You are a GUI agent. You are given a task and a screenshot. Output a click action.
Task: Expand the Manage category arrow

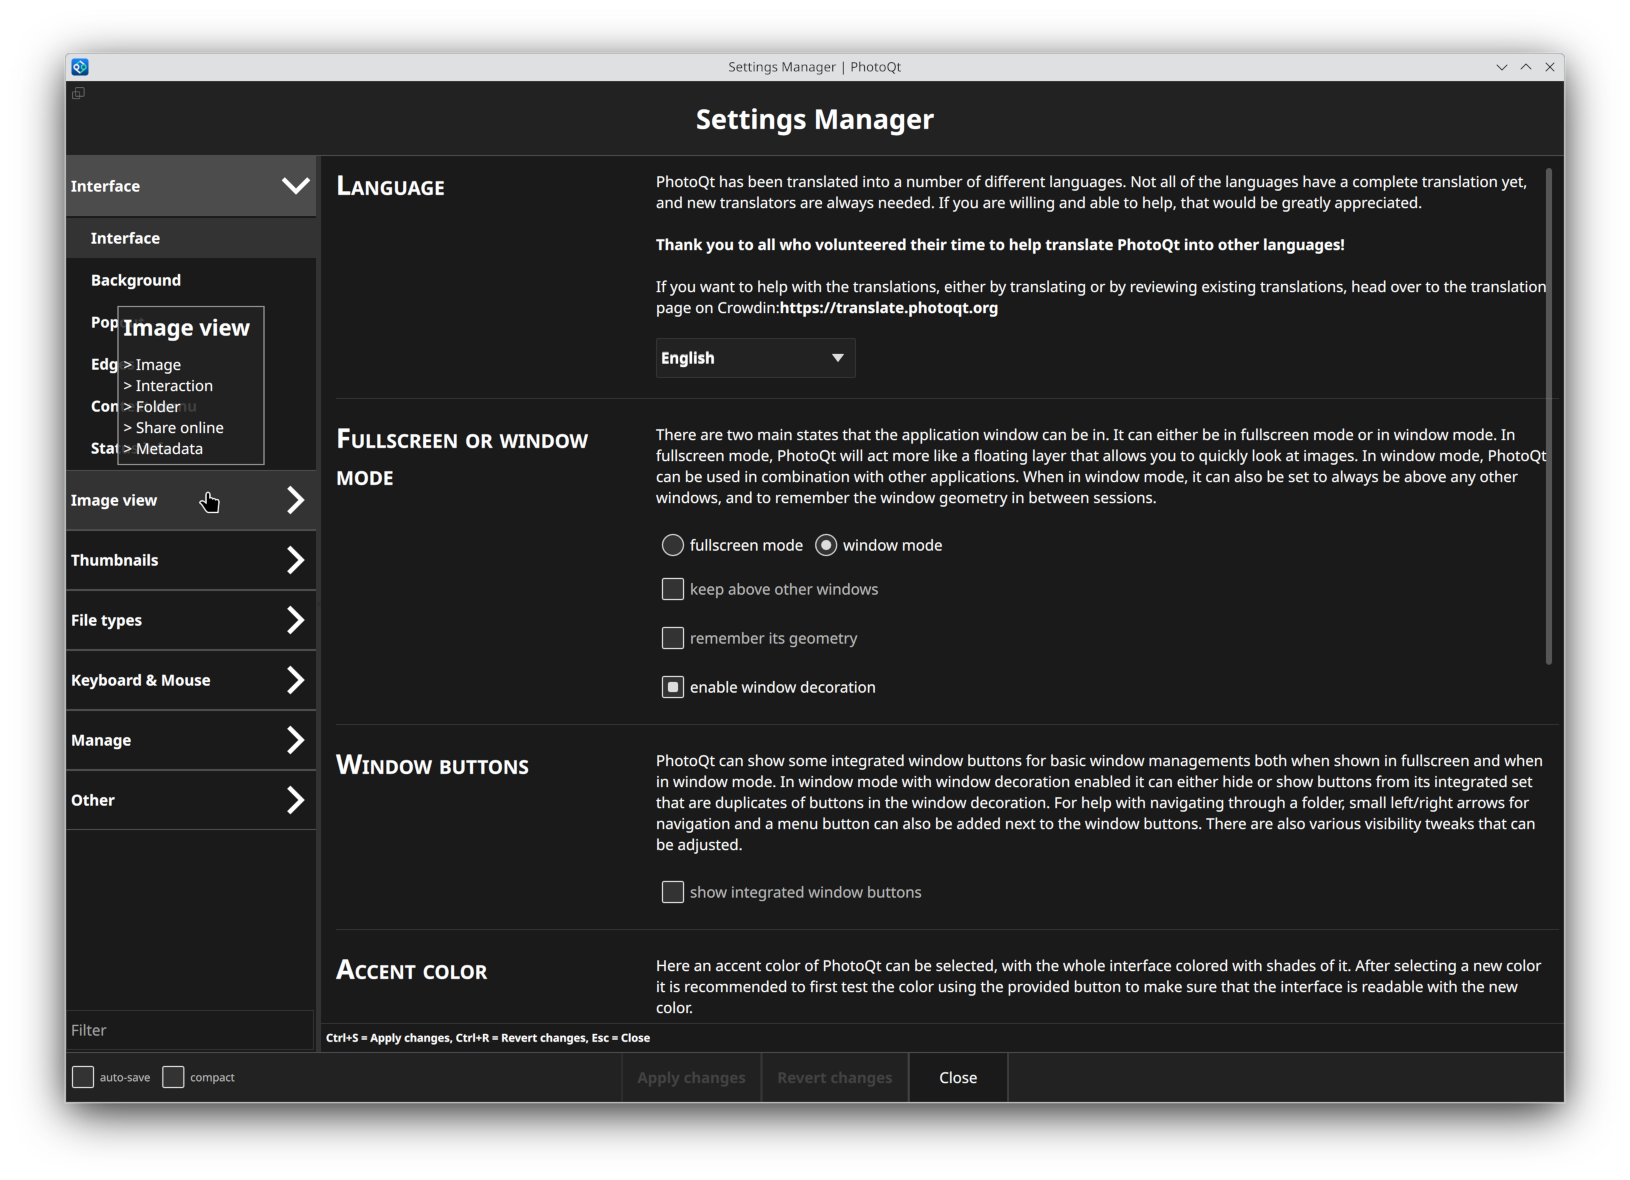[295, 740]
